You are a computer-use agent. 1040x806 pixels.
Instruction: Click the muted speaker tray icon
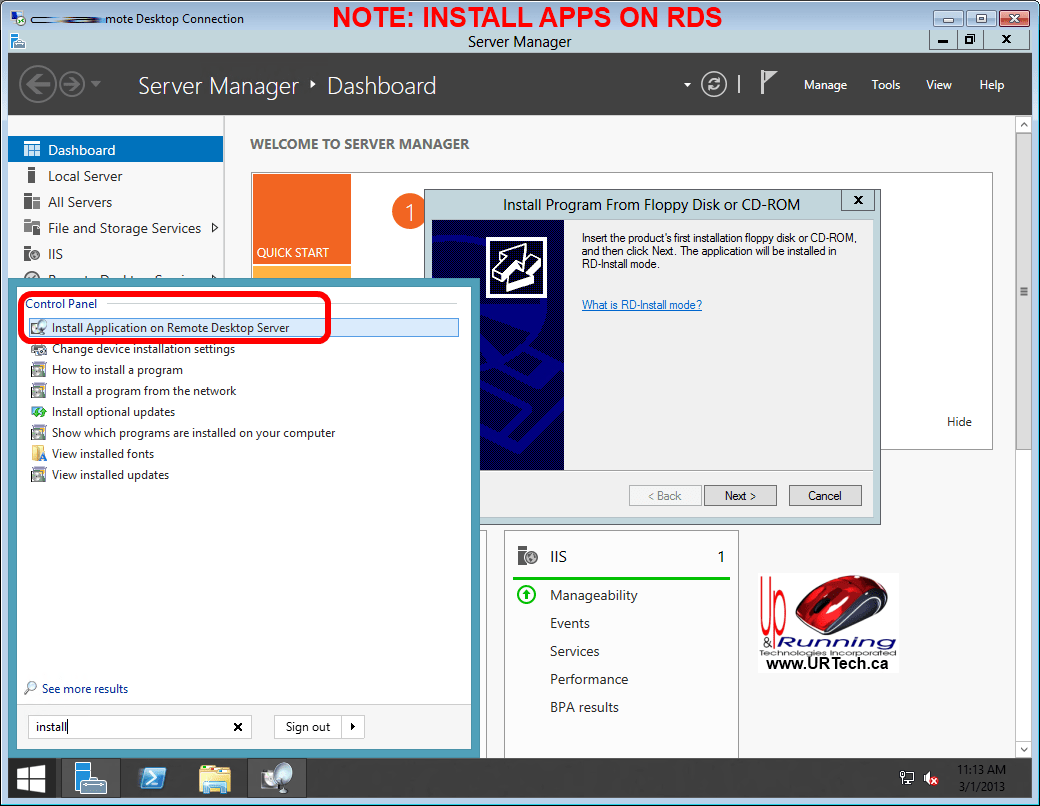coord(930,778)
